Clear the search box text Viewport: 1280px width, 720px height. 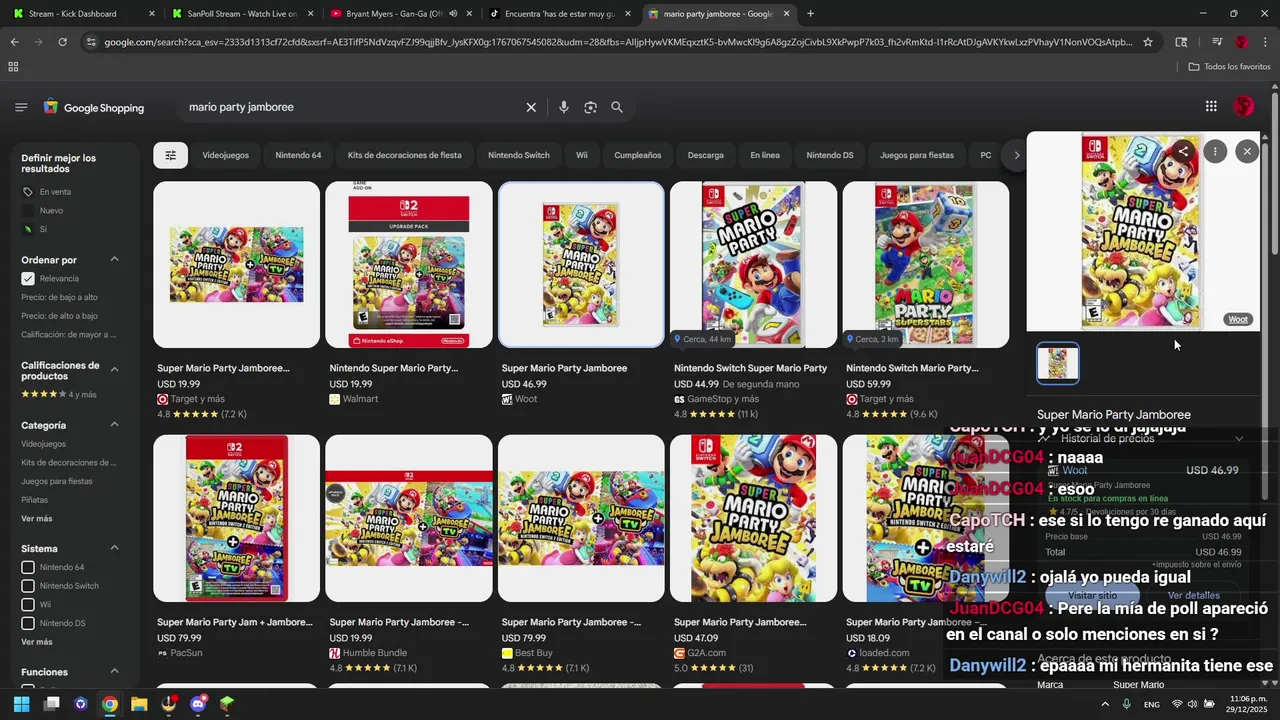[531, 107]
